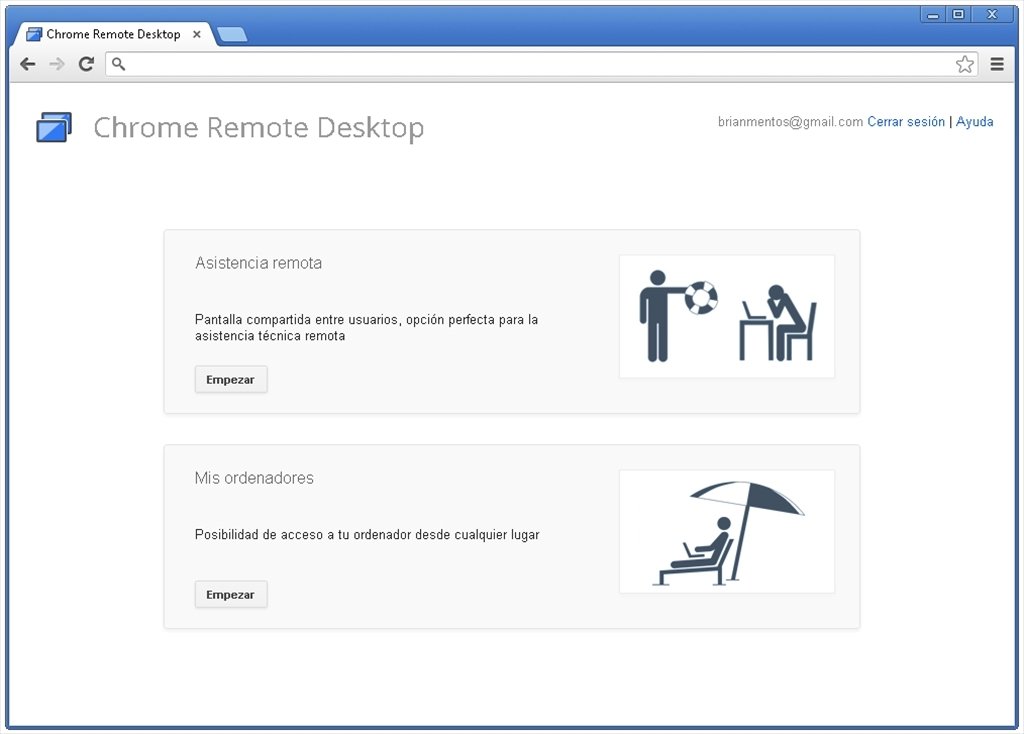Click the brianmentos@gmail.com account email
The image size is (1024, 734).
coord(790,121)
